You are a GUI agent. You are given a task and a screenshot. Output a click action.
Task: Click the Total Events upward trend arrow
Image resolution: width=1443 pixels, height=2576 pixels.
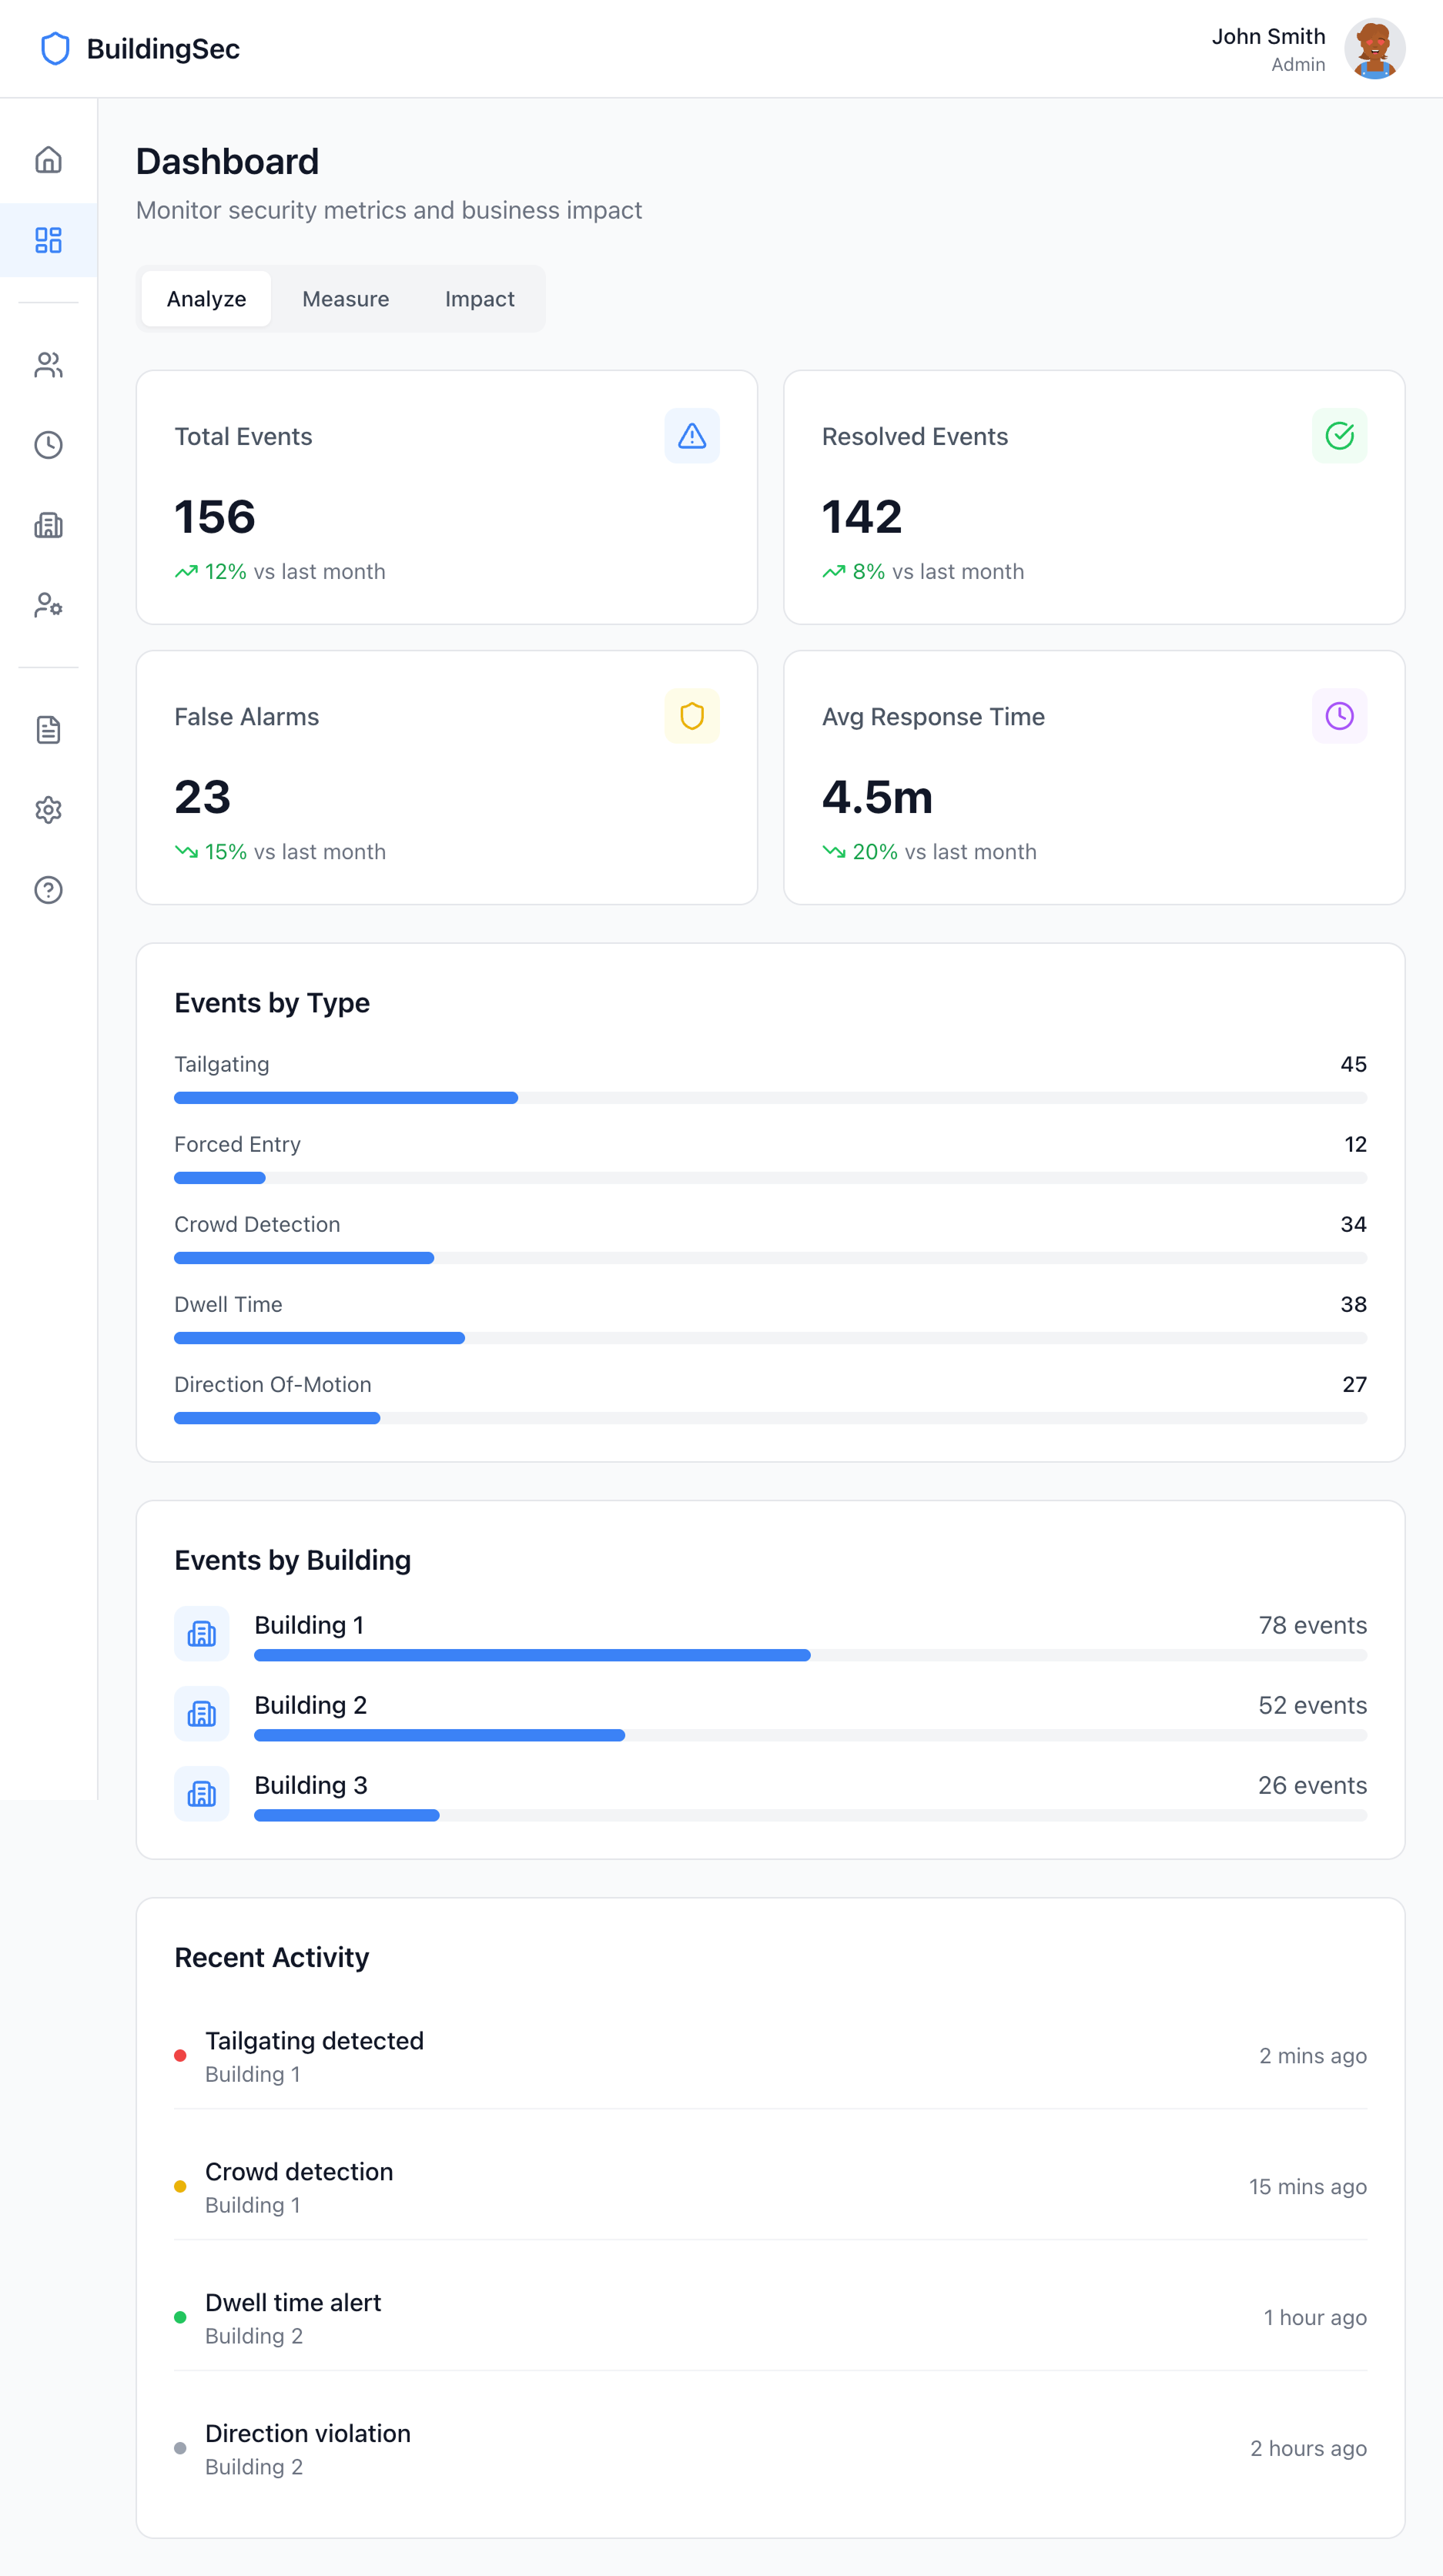click(x=186, y=572)
